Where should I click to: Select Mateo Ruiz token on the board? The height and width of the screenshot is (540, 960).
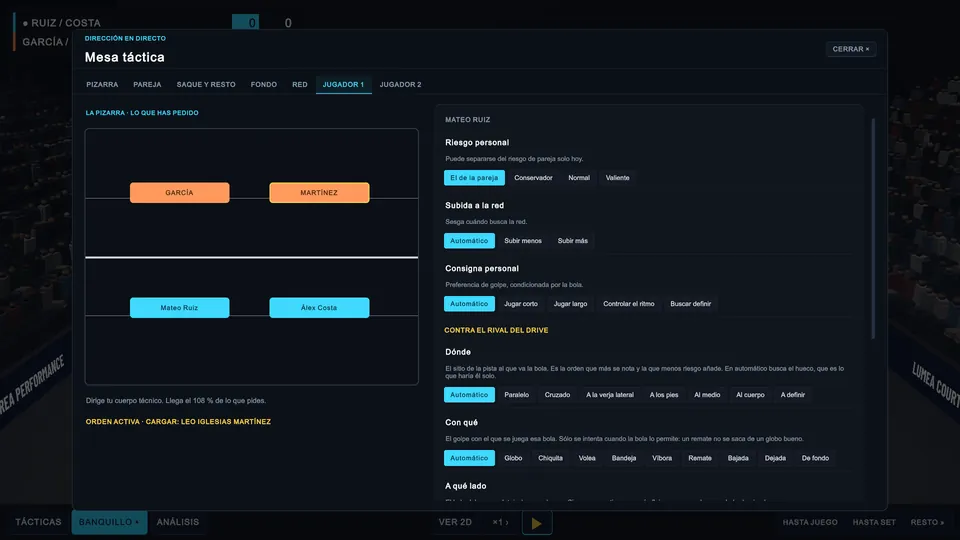179,307
